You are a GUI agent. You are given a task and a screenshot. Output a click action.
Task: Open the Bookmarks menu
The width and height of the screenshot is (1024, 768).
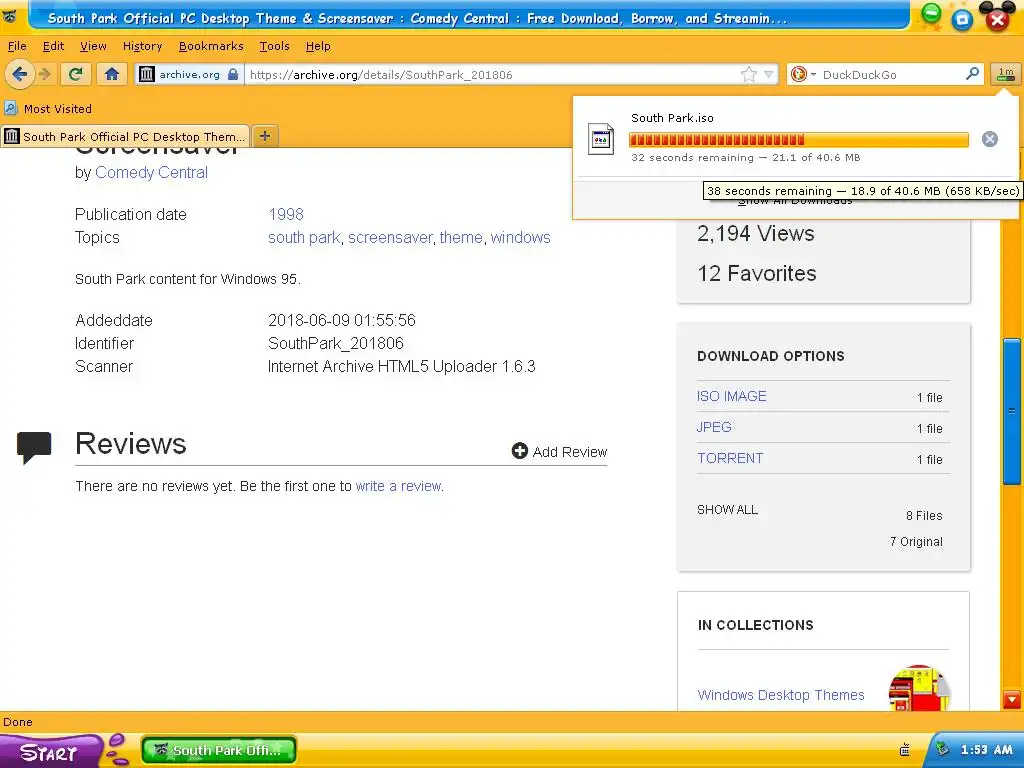(x=211, y=46)
